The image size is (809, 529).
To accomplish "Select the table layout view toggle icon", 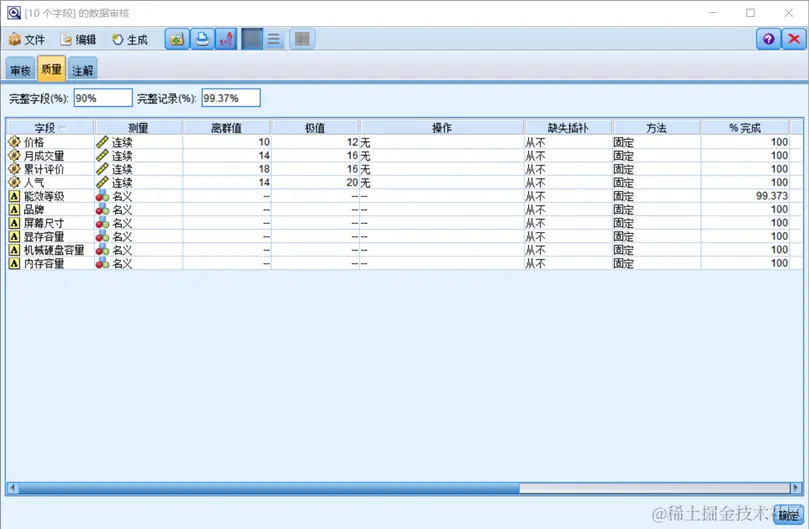I will coord(302,39).
